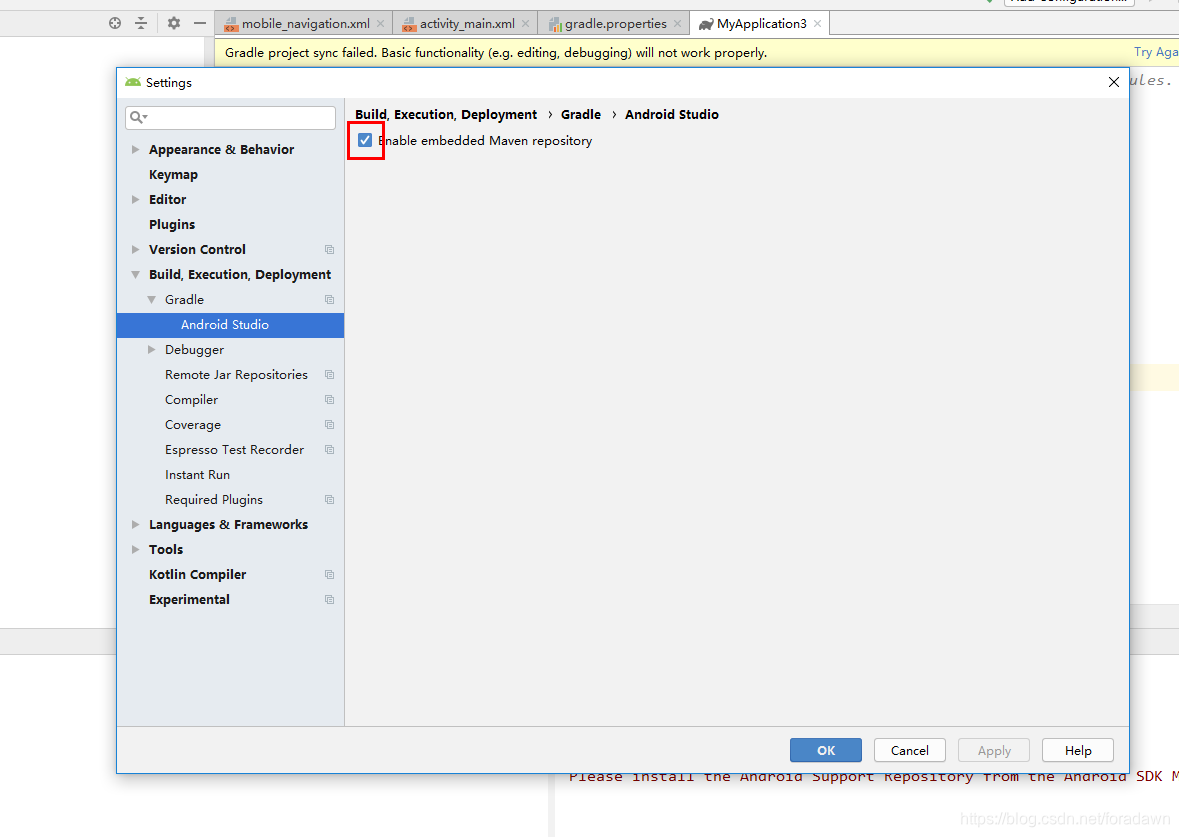Click the Apply button
This screenshot has height=837, width=1179.
(994, 751)
